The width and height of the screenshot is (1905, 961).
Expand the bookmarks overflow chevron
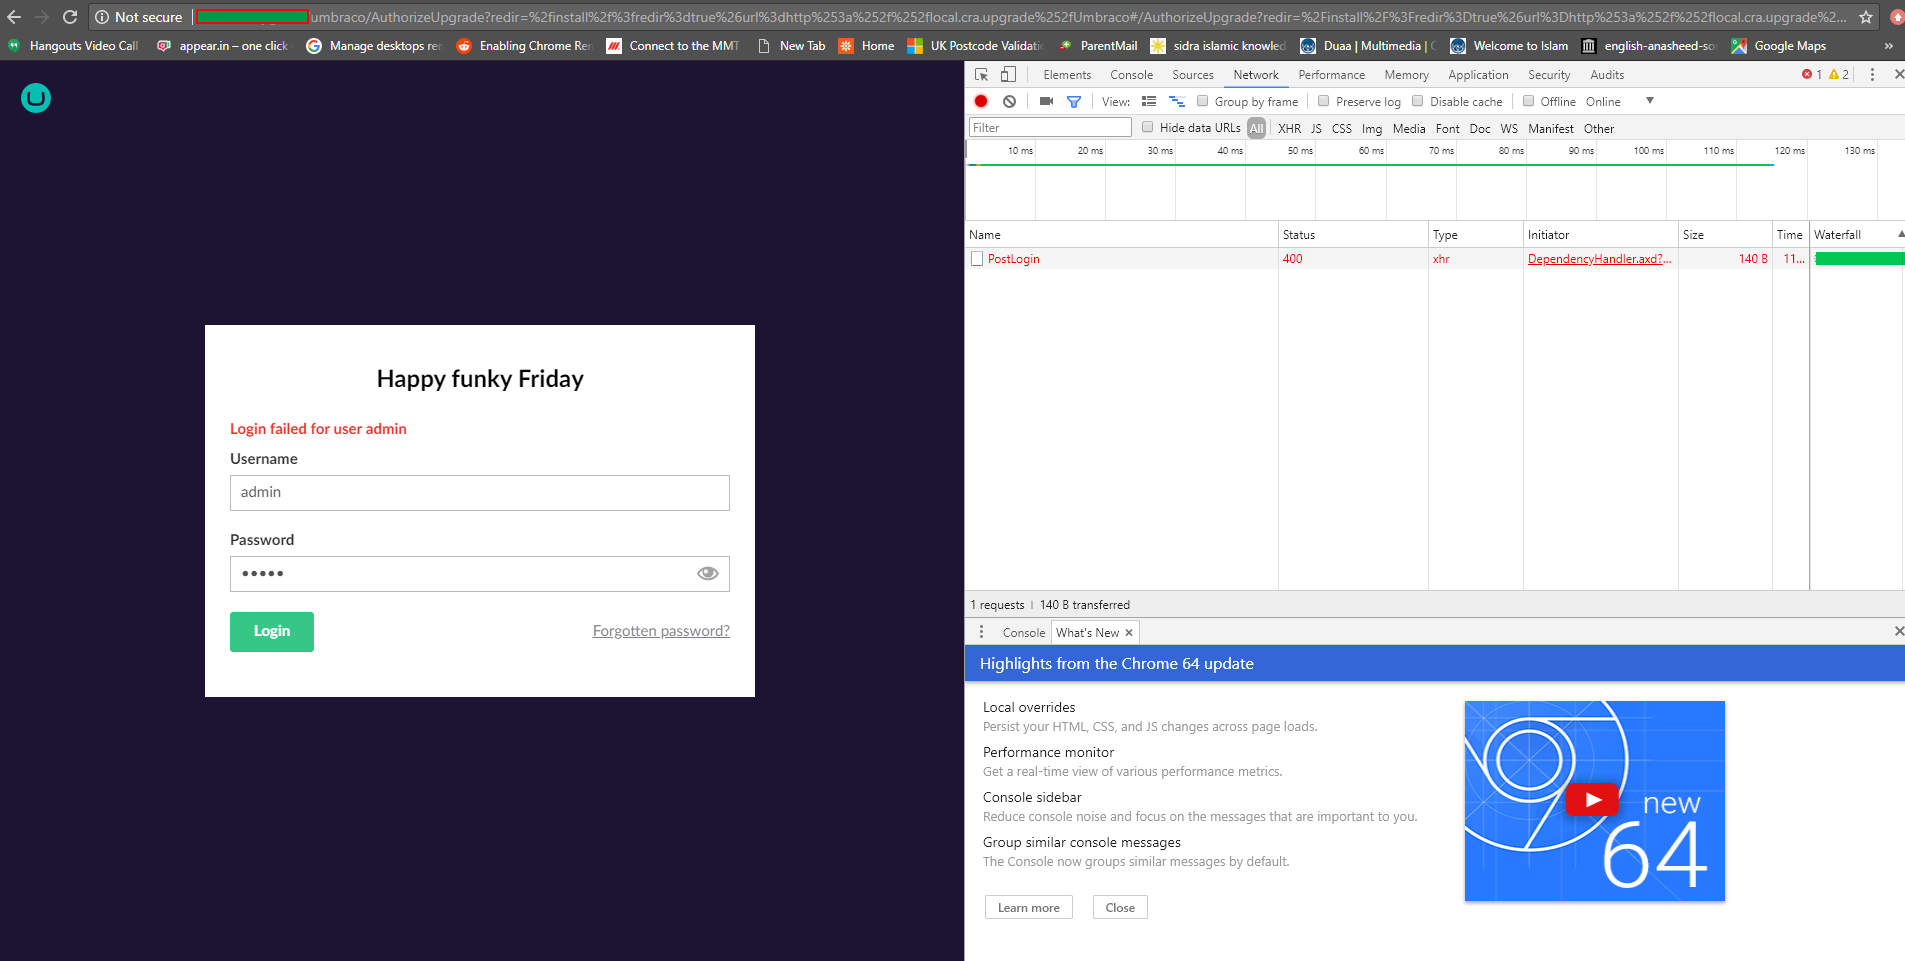(1888, 46)
